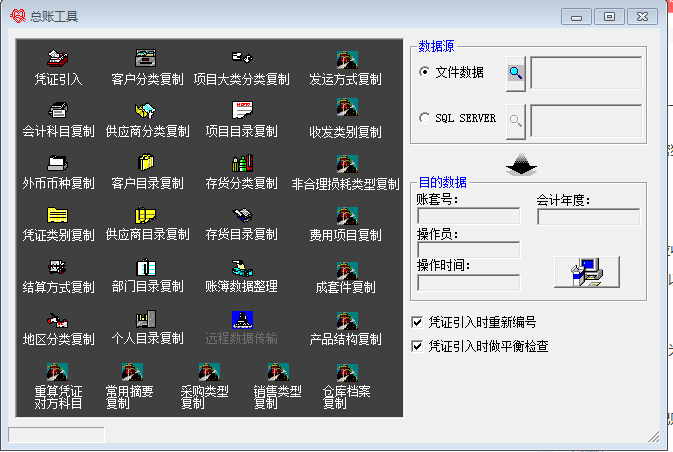The height and width of the screenshot is (452, 673).
Task: Maximize the 总账工具 window
Action: (609, 17)
